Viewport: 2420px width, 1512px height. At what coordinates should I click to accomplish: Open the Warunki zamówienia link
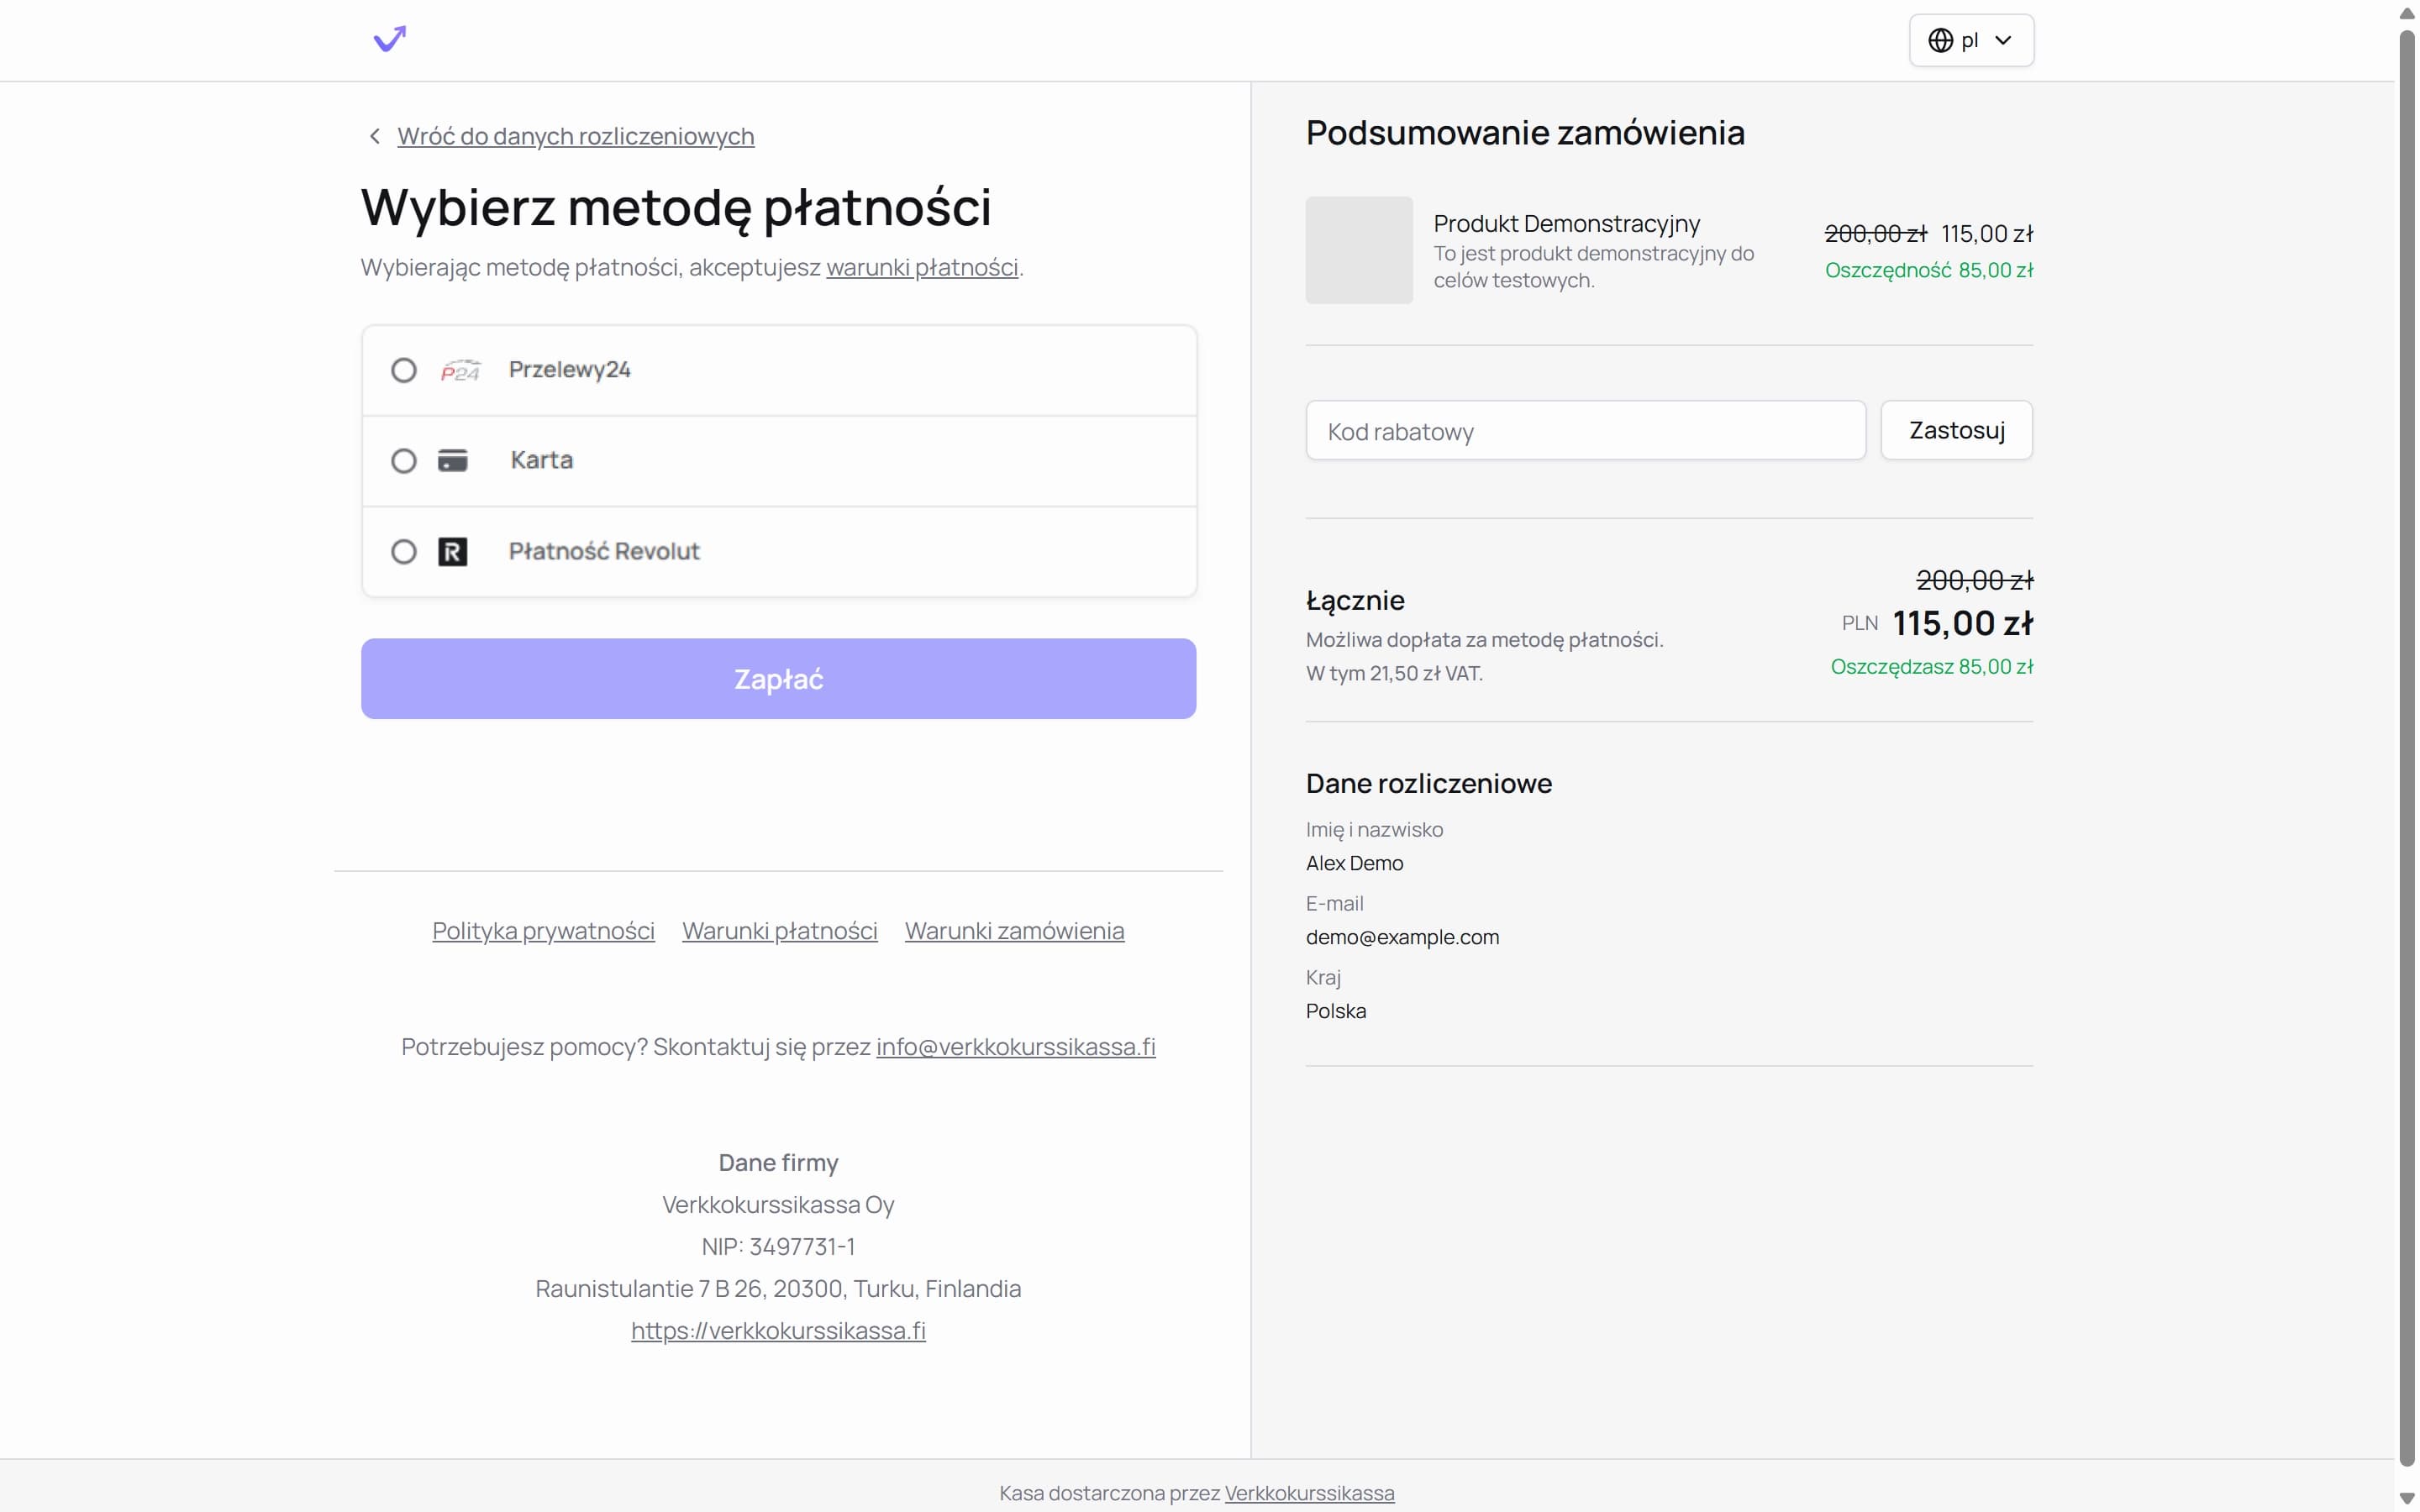[1014, 931]
